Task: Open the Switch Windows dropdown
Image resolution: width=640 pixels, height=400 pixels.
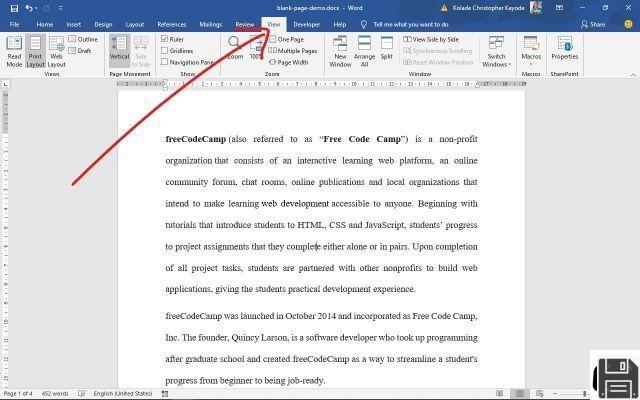Action: coord(496,51)
